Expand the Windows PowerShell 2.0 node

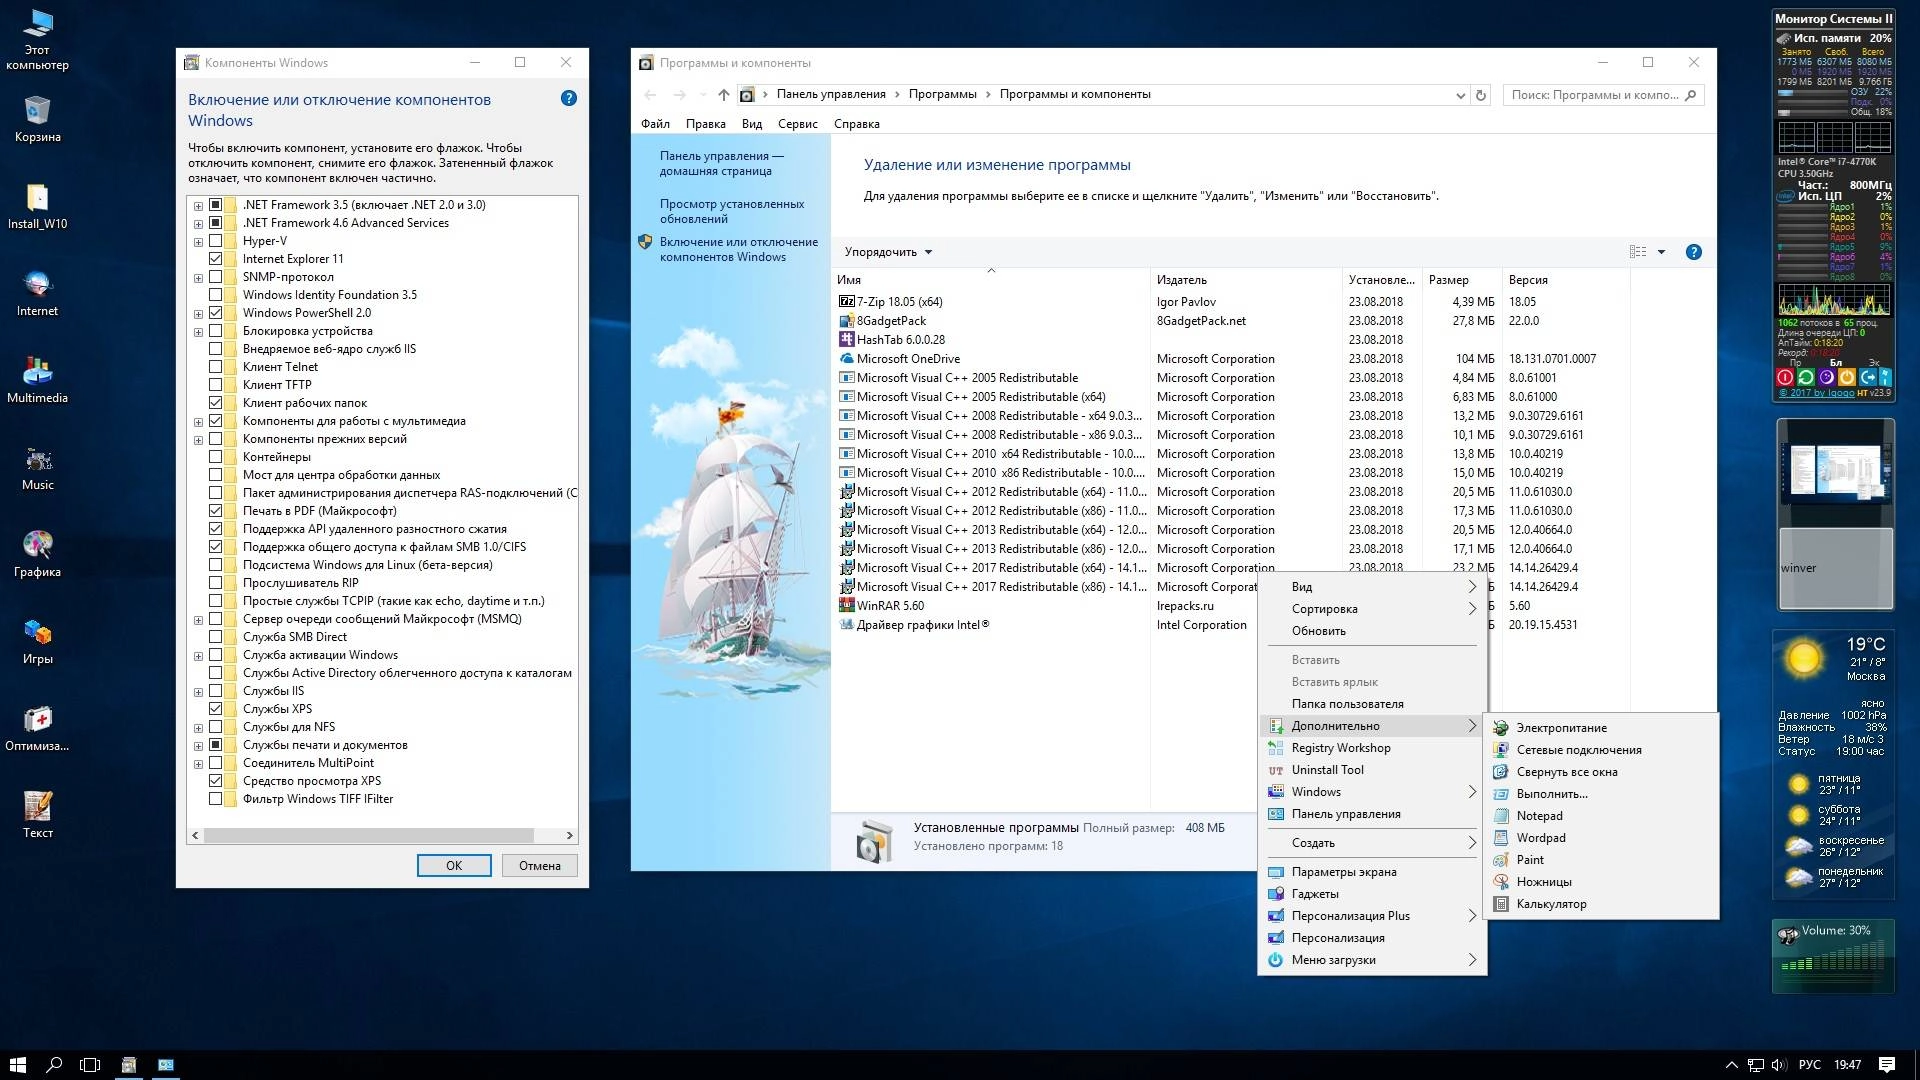coord(198,313)
